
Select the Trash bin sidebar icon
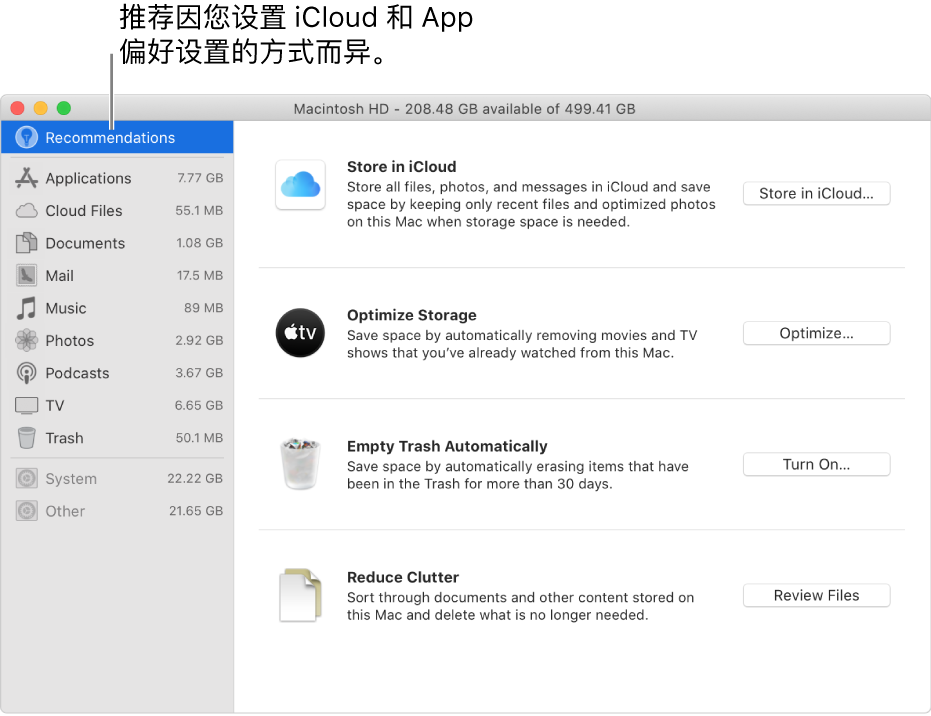(27, 438)
